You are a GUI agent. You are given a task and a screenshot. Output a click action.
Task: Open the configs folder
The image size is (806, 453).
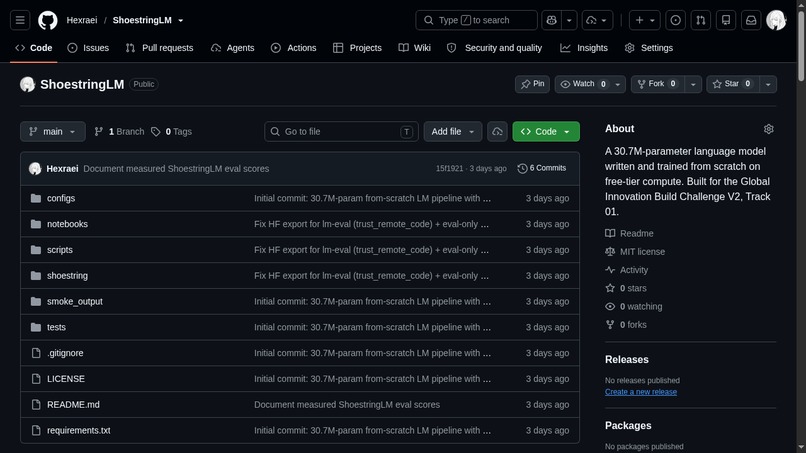point(61,198)
